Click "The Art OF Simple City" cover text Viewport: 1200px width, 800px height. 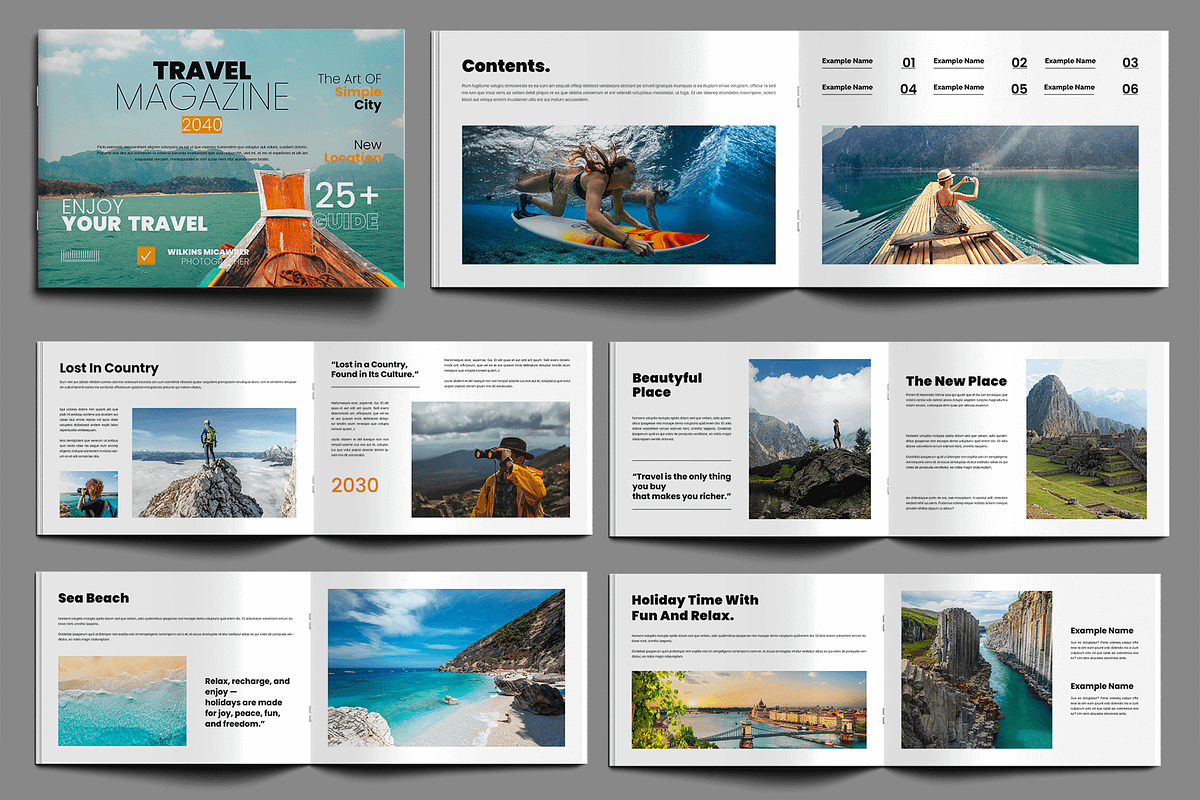pyautogui.click(x=350, y=91)
